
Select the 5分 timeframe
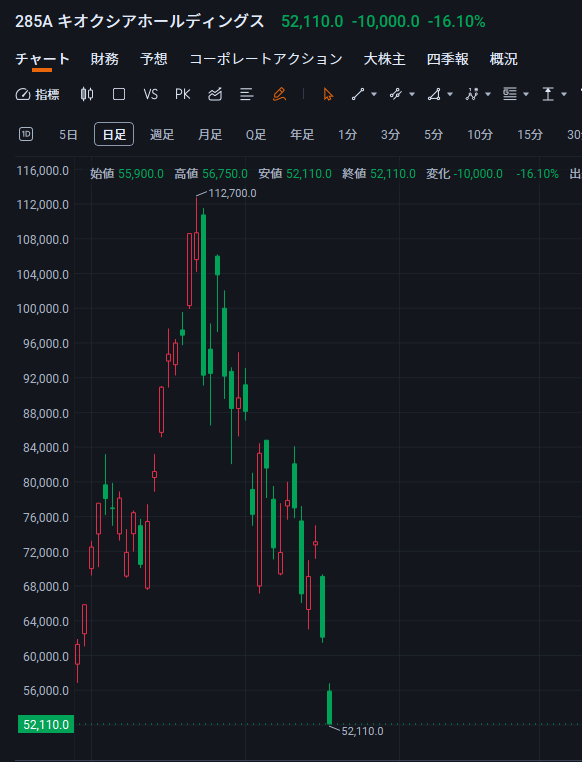pyautogui.click(x=433, y=135)
